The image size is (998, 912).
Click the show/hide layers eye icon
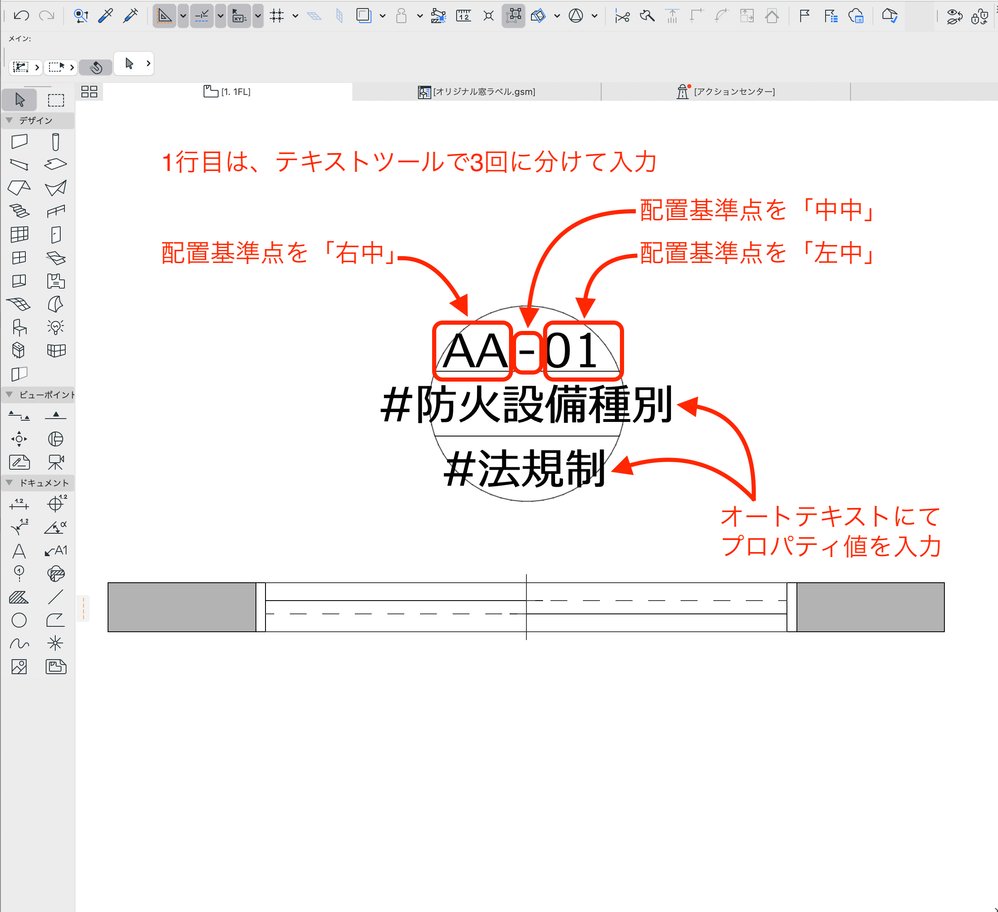[x=954, y=16]
